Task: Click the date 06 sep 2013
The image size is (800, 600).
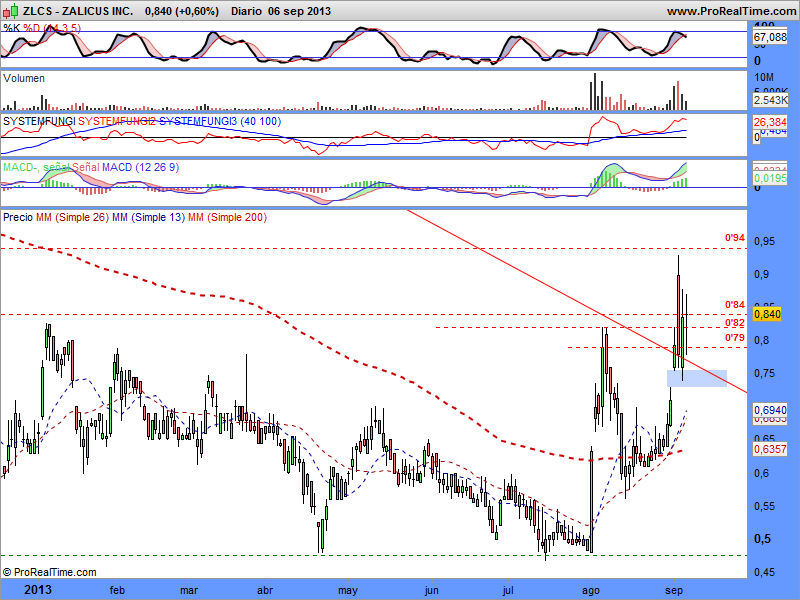Action: click(x=299, y=11)
